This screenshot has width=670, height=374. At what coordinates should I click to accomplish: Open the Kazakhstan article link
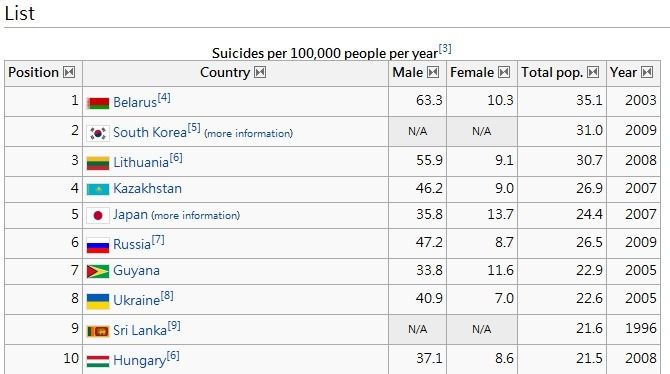pos(147,188)
